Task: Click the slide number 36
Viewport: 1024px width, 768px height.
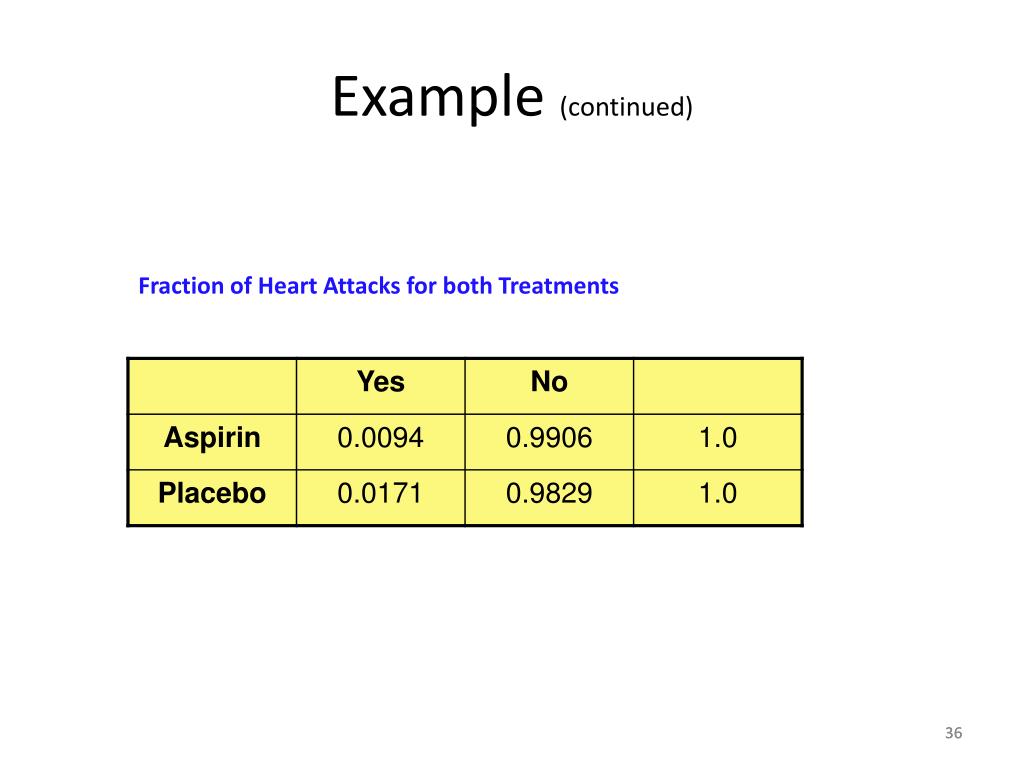Action: (953, 733)
